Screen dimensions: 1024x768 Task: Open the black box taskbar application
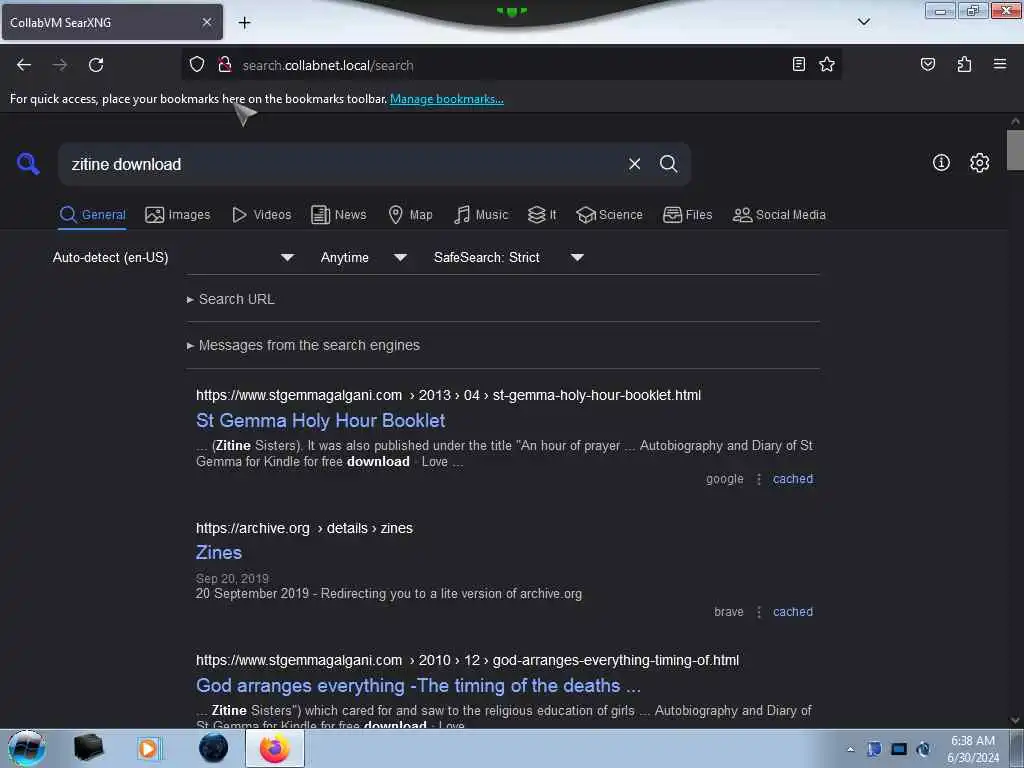88,748
